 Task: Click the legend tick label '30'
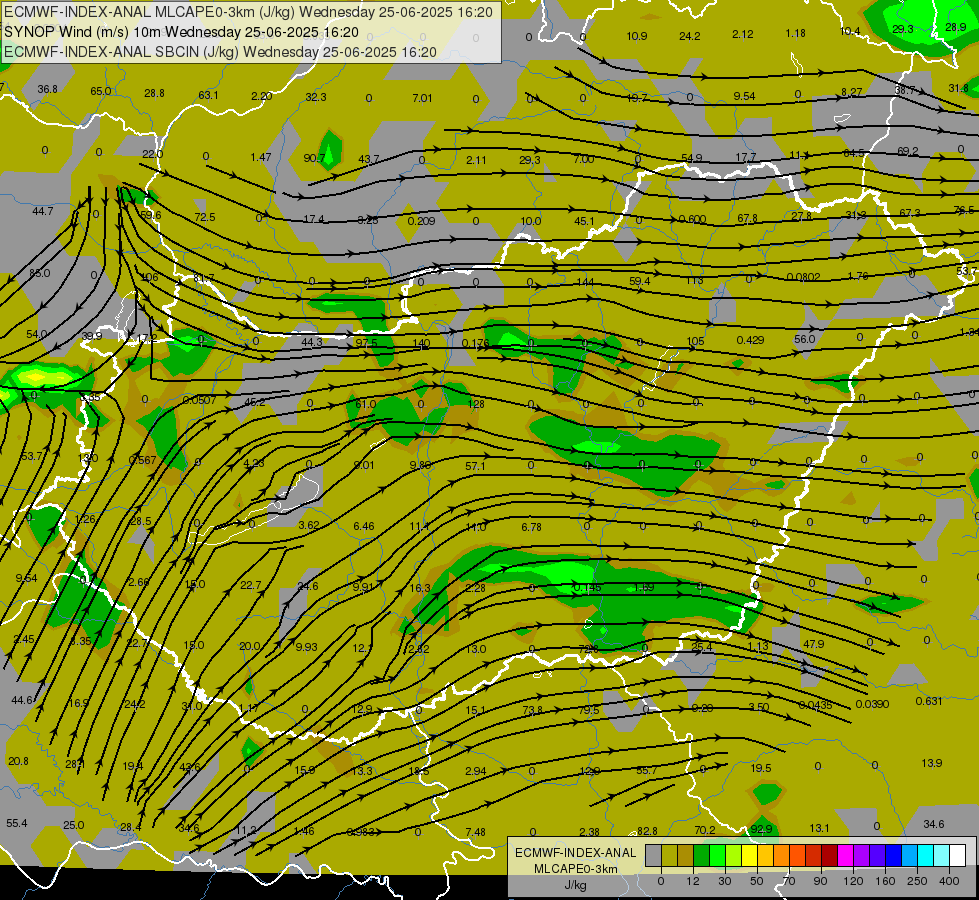click(724, 881)
